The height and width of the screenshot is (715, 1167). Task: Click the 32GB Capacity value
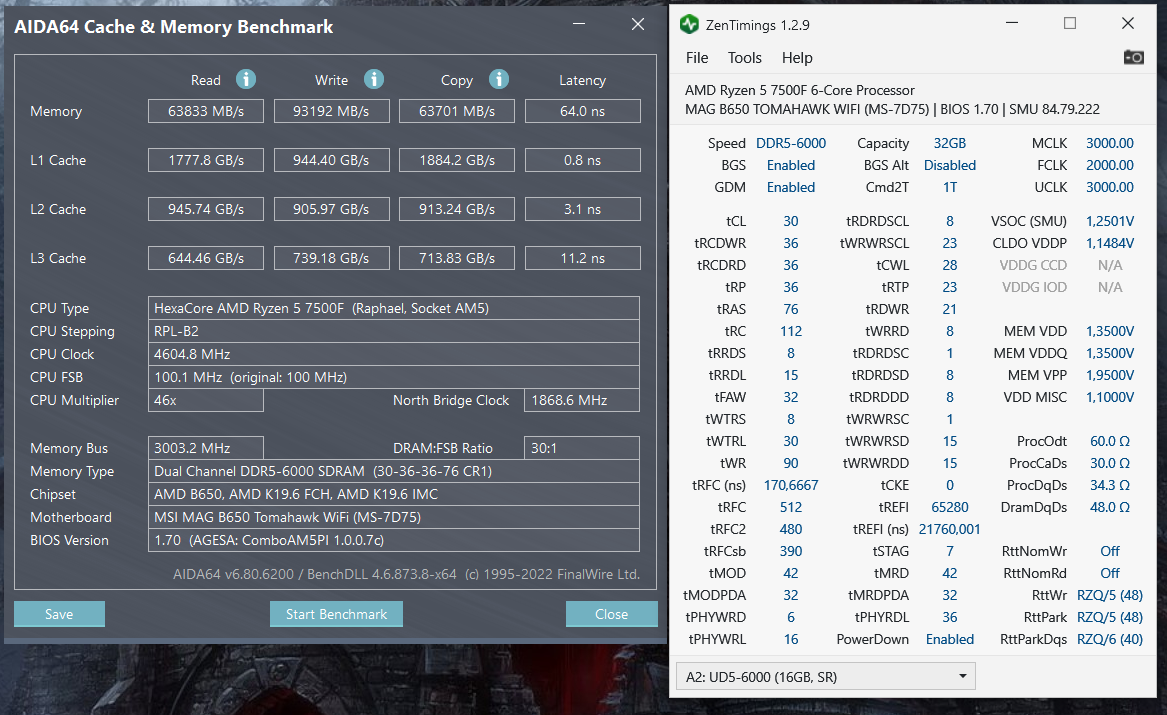950,143
